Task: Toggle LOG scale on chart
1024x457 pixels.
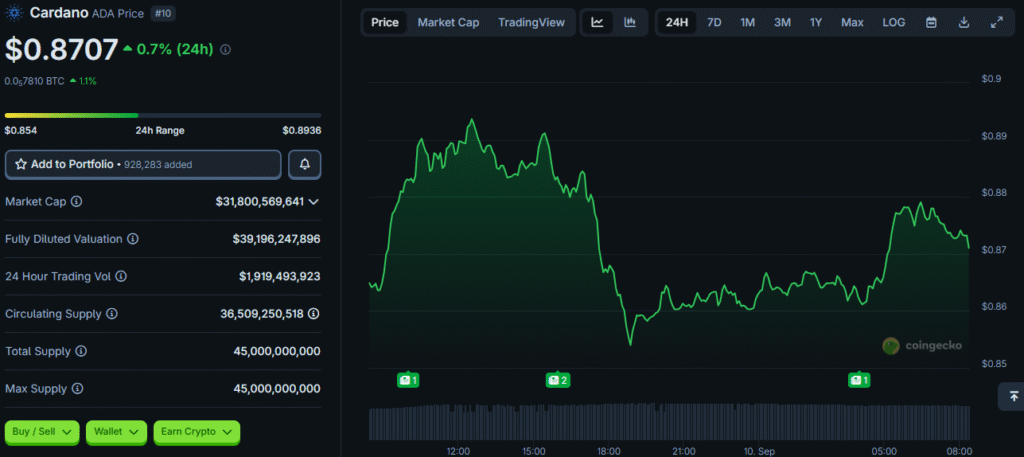Action: [894, 22]
